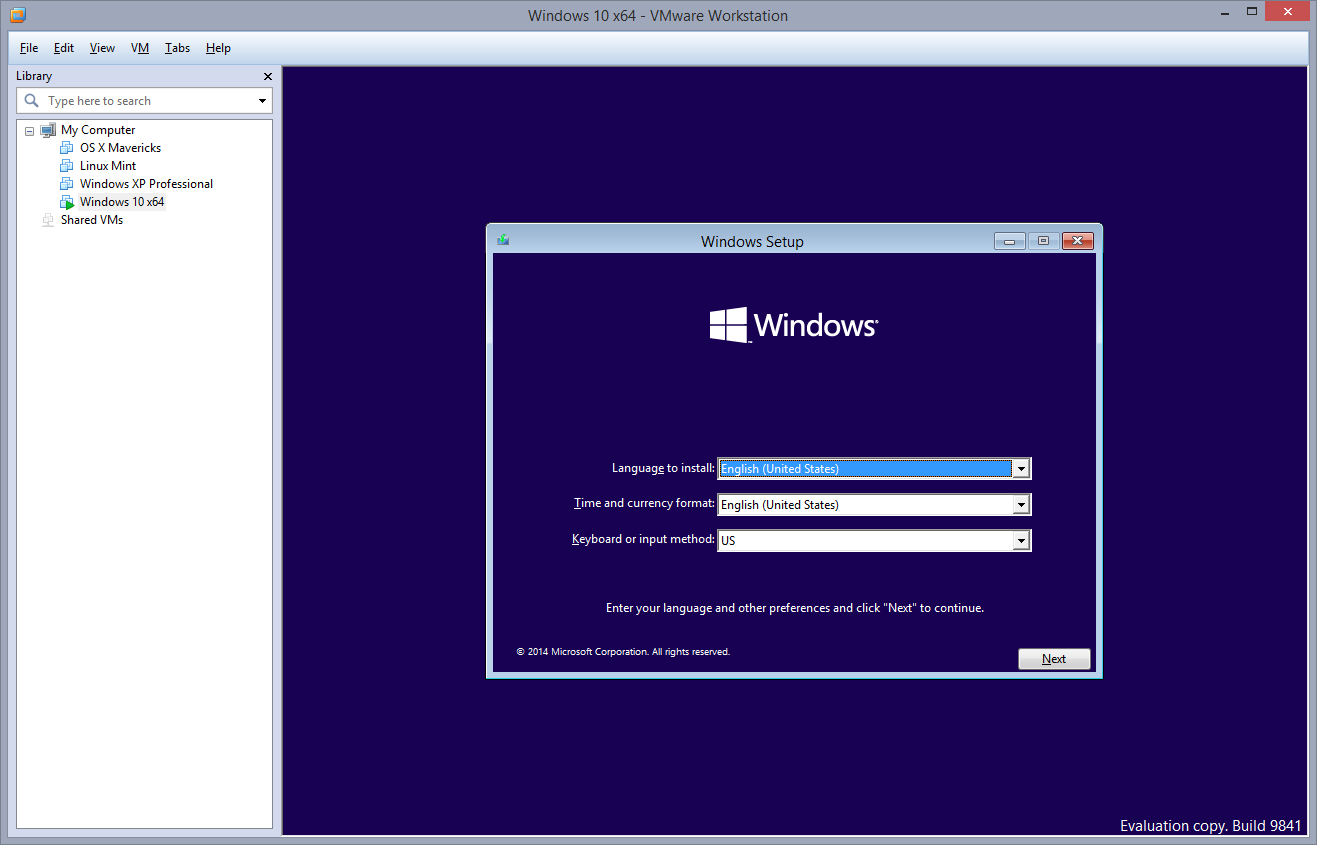Click the Linux Mint VM icon
The height and width of the screenshot is (845, 1317).
tap(67, 166)
